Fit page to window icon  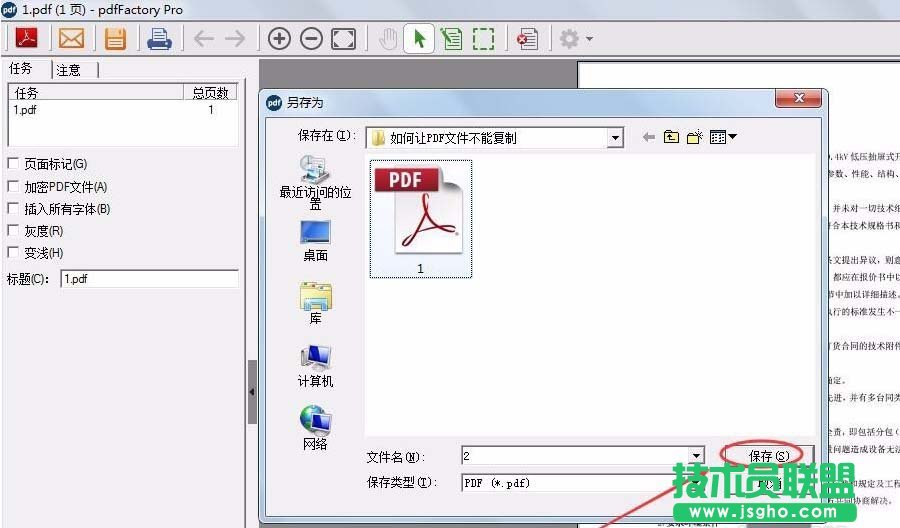click(x=343, y=39)
